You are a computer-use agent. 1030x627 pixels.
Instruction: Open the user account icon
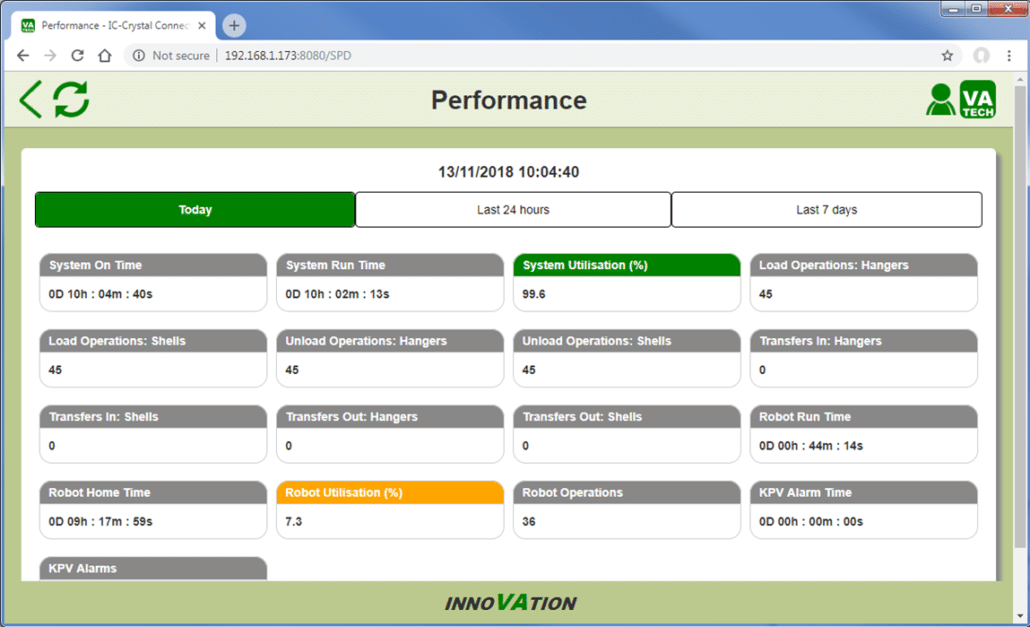[x=940, y=100]
